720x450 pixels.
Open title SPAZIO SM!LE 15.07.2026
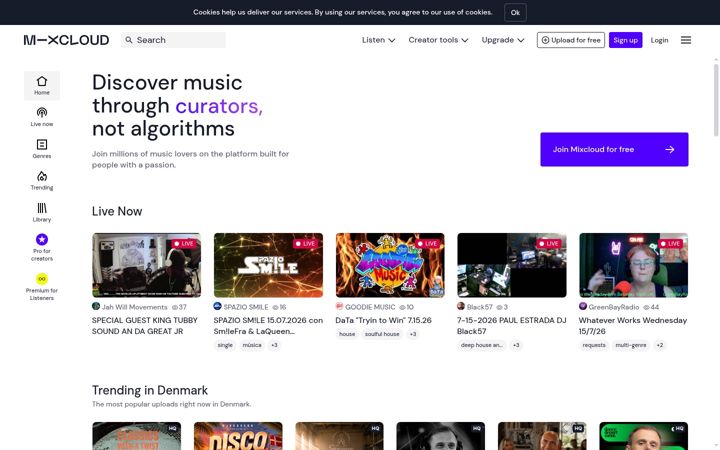coord(268,326)
